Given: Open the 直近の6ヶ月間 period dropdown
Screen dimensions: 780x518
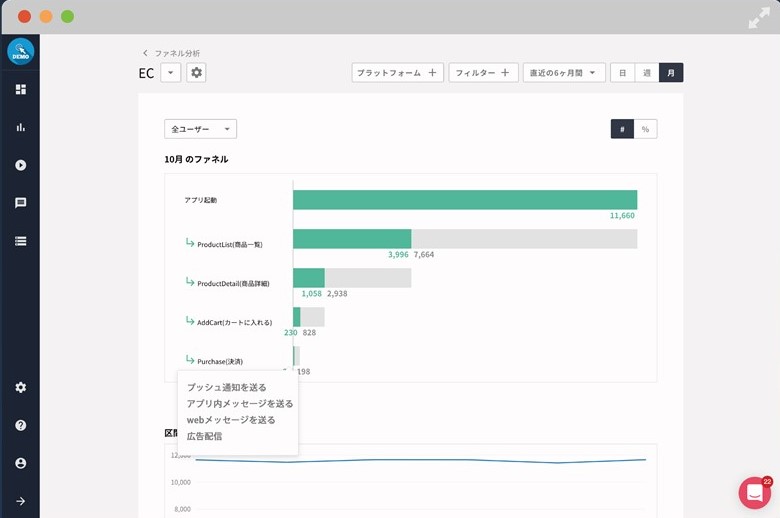Looking at the screenshot, I should point(564,73).
